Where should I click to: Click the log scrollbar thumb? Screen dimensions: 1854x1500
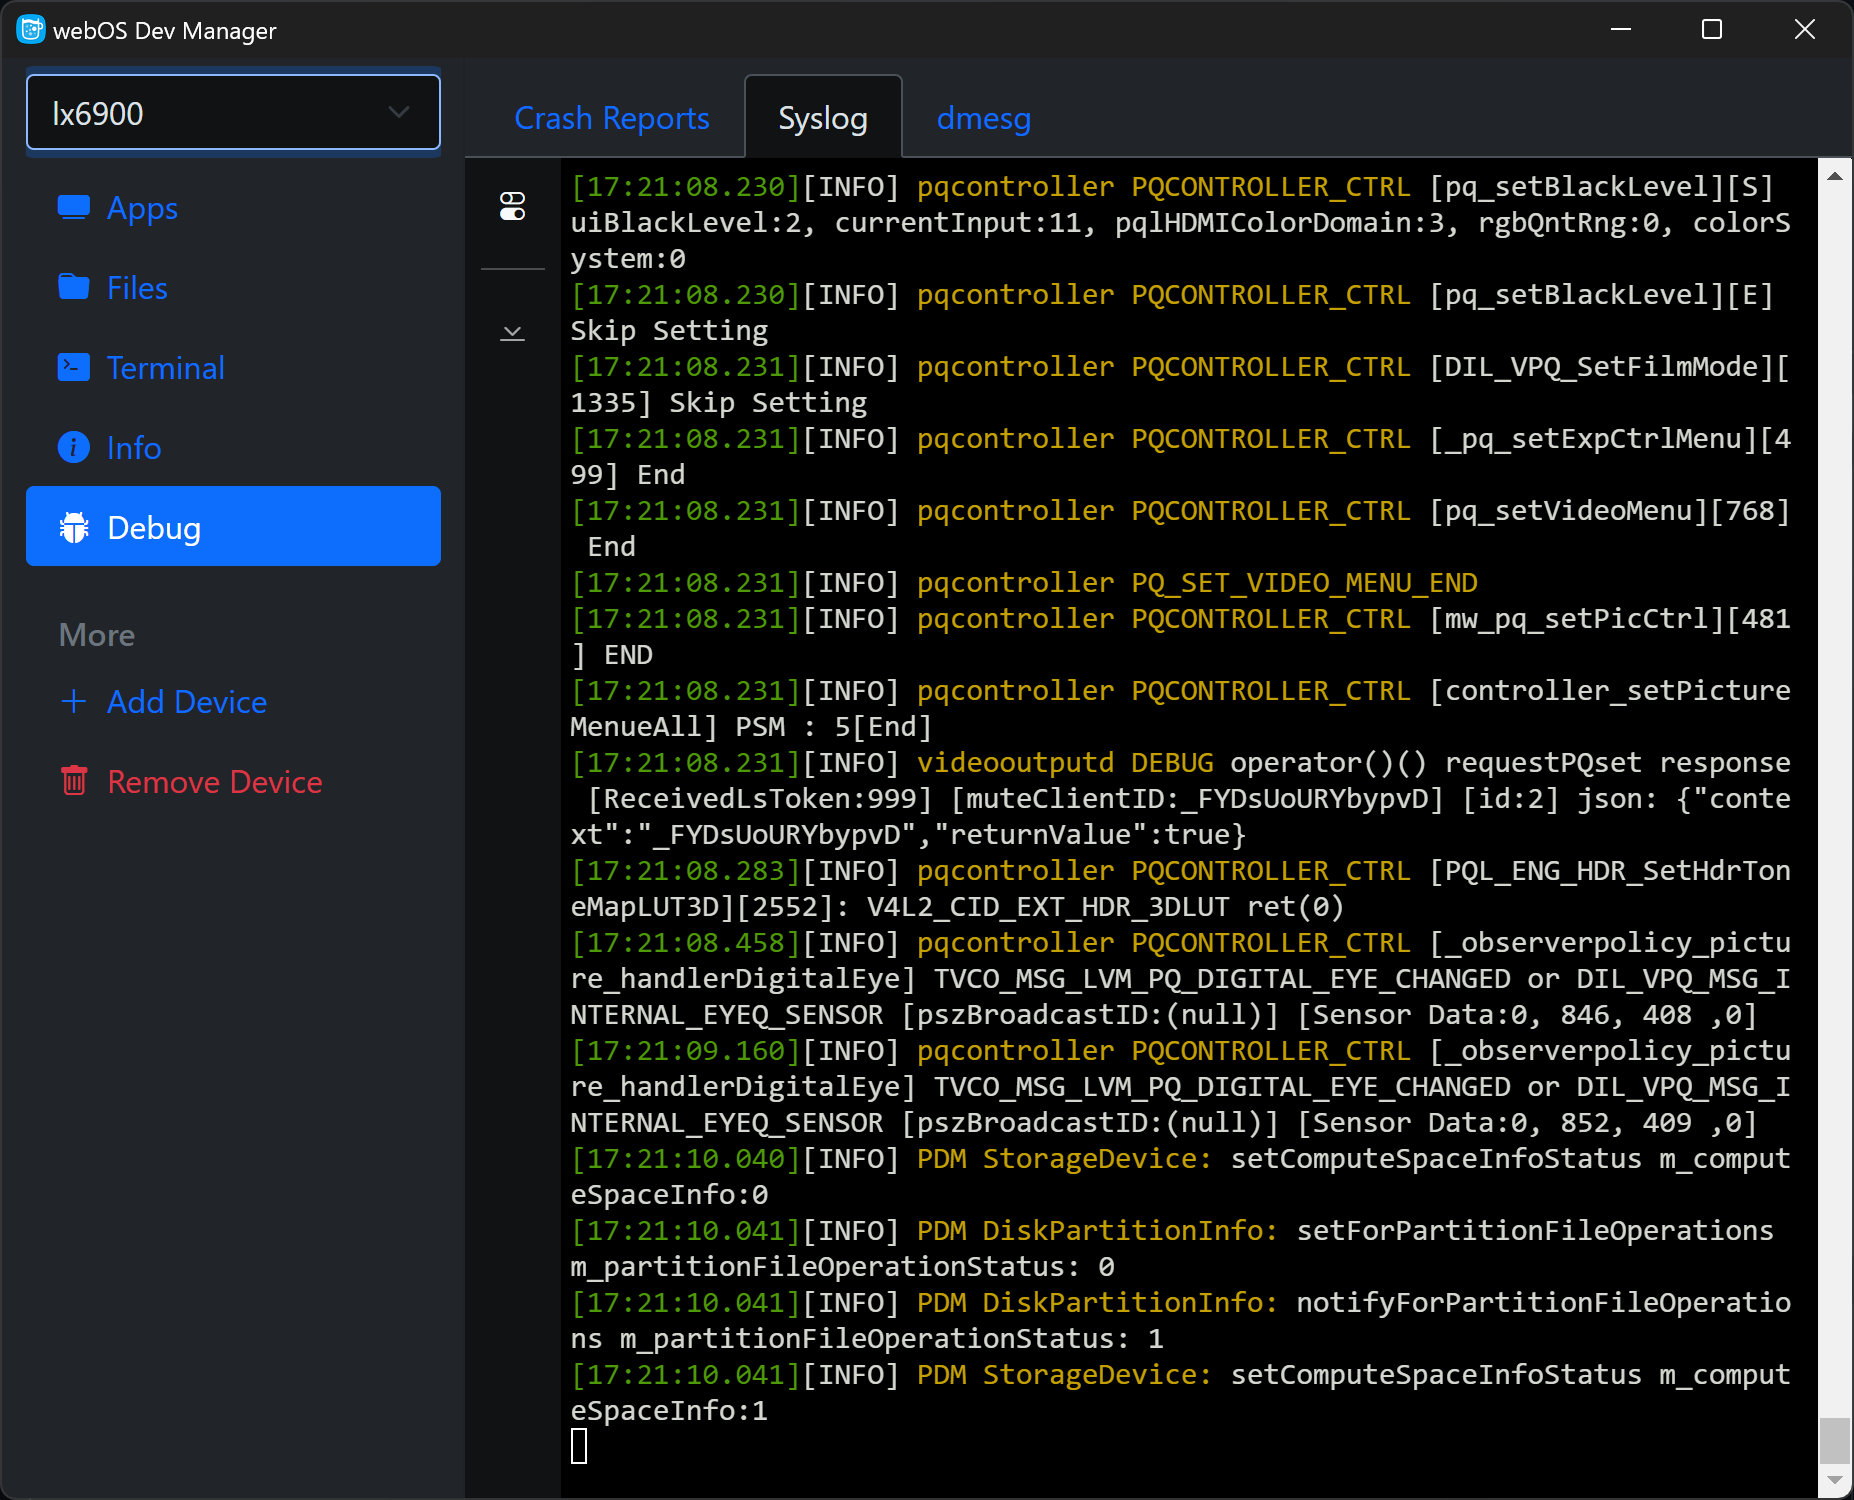point(1834,1440)
